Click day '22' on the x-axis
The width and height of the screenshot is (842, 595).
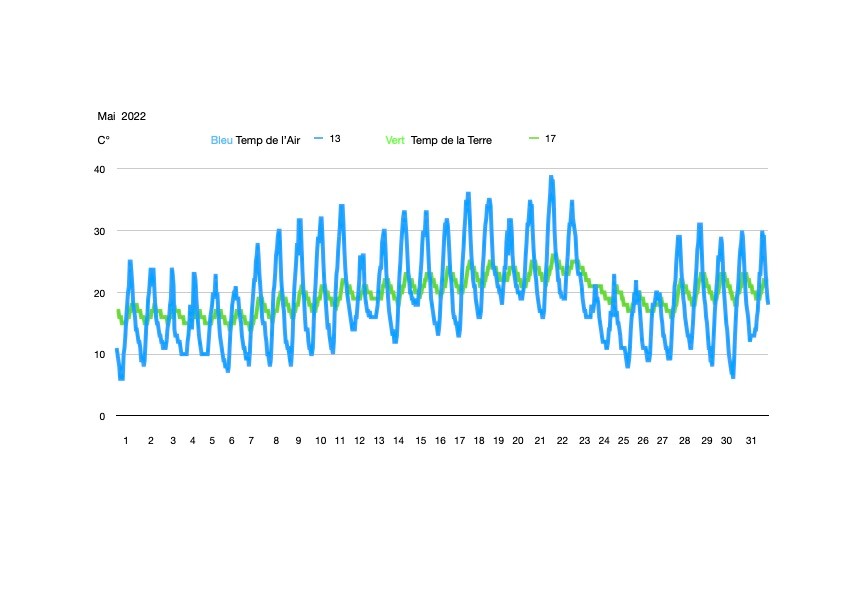coord(562,440)
